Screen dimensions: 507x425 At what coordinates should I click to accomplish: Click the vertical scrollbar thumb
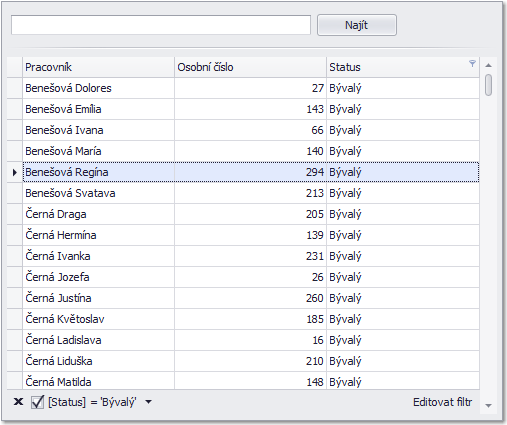[488, 85]
